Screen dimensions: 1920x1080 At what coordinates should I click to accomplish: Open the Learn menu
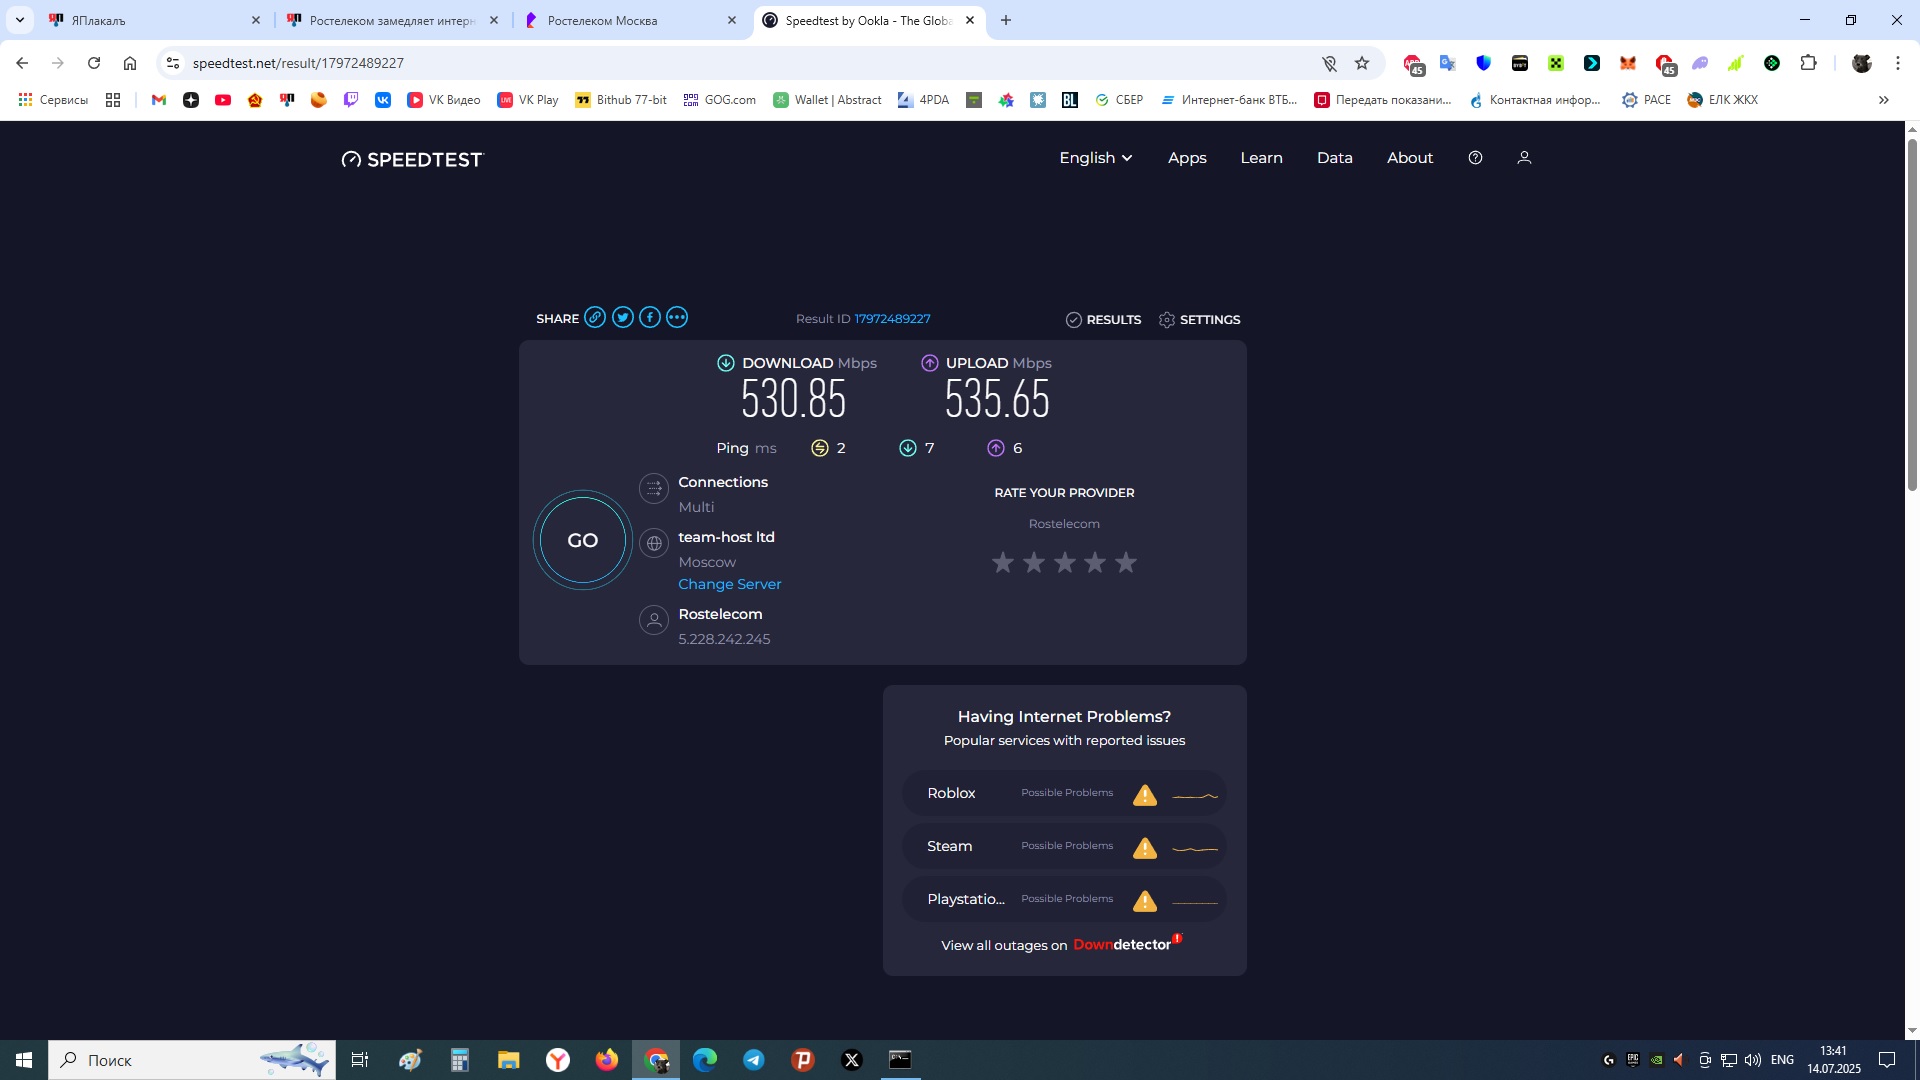click(x=1261, y=158)
